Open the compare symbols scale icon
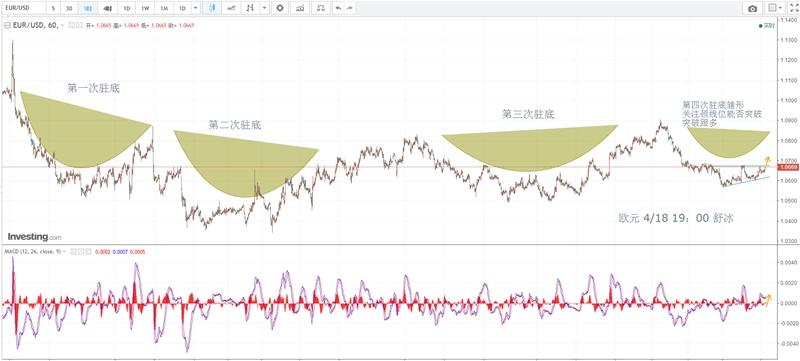Viewport: 800px width, 361px height. pyautogui.click(x=320, y=9)
